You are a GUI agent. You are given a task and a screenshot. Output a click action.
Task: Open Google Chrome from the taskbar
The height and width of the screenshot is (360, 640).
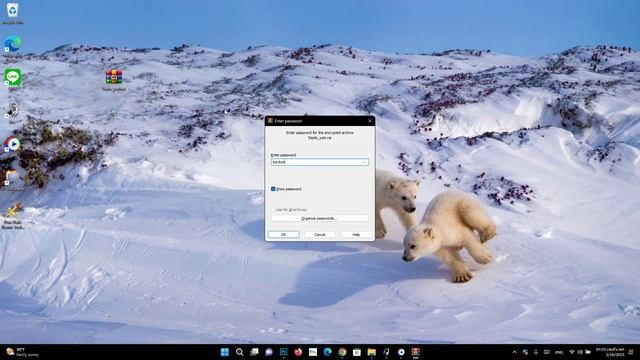(x=342, y=352)
